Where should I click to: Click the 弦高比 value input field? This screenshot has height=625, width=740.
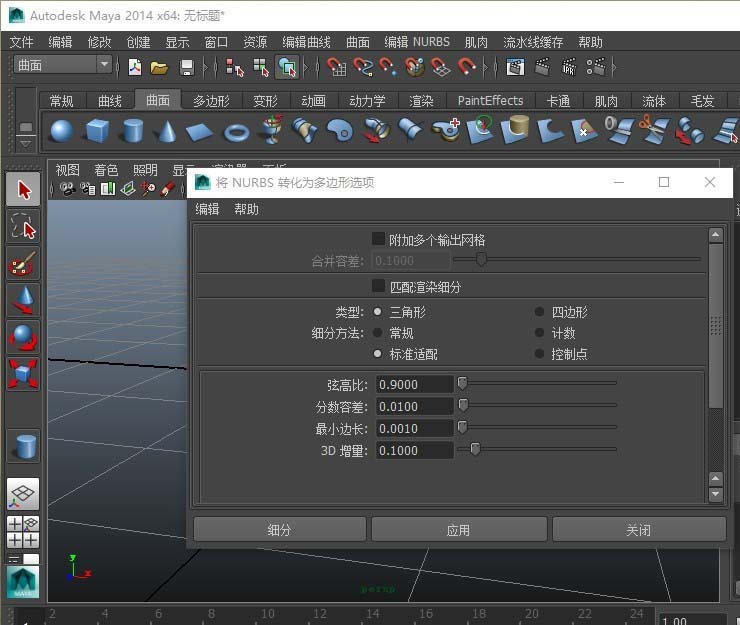414,384
